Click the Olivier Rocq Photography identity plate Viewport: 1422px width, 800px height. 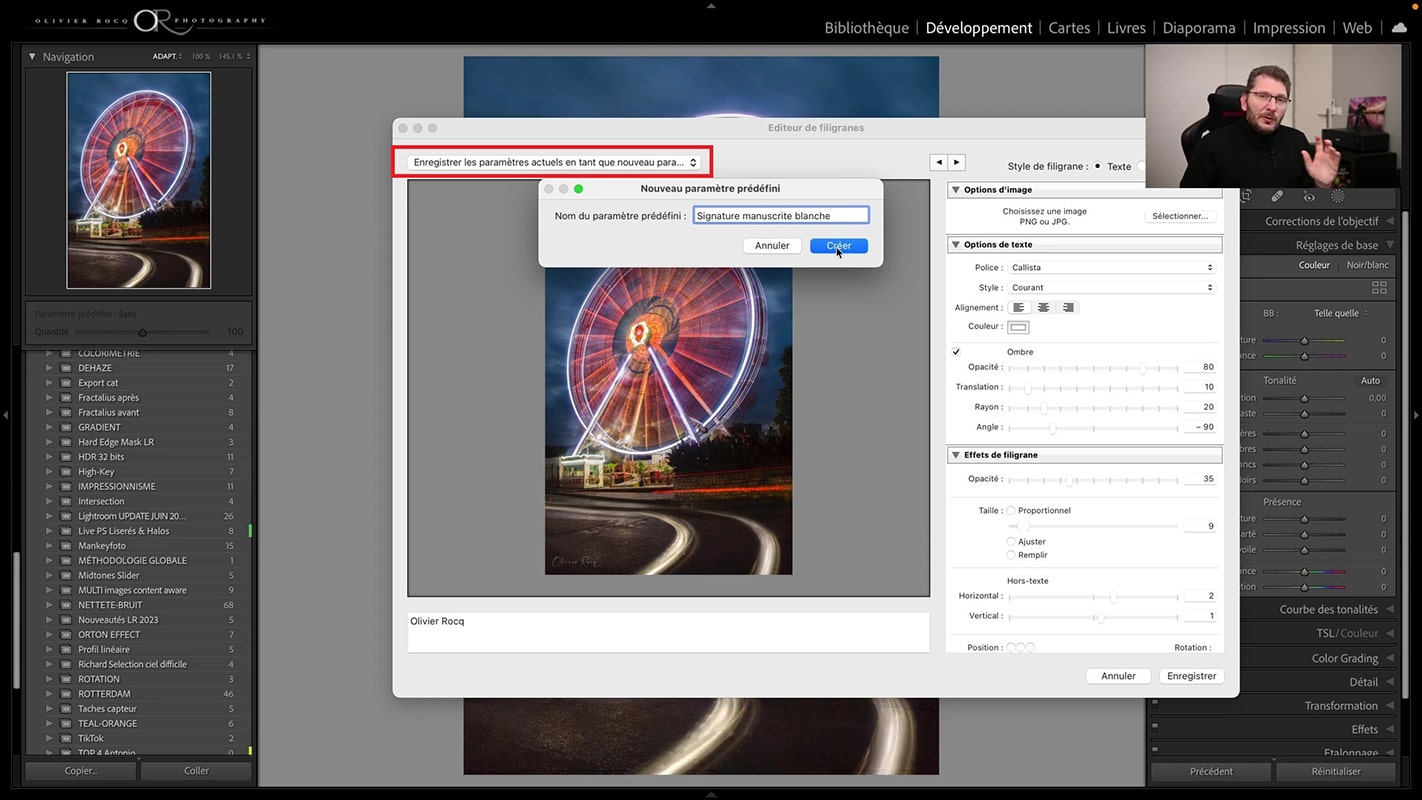pos(150,20)
